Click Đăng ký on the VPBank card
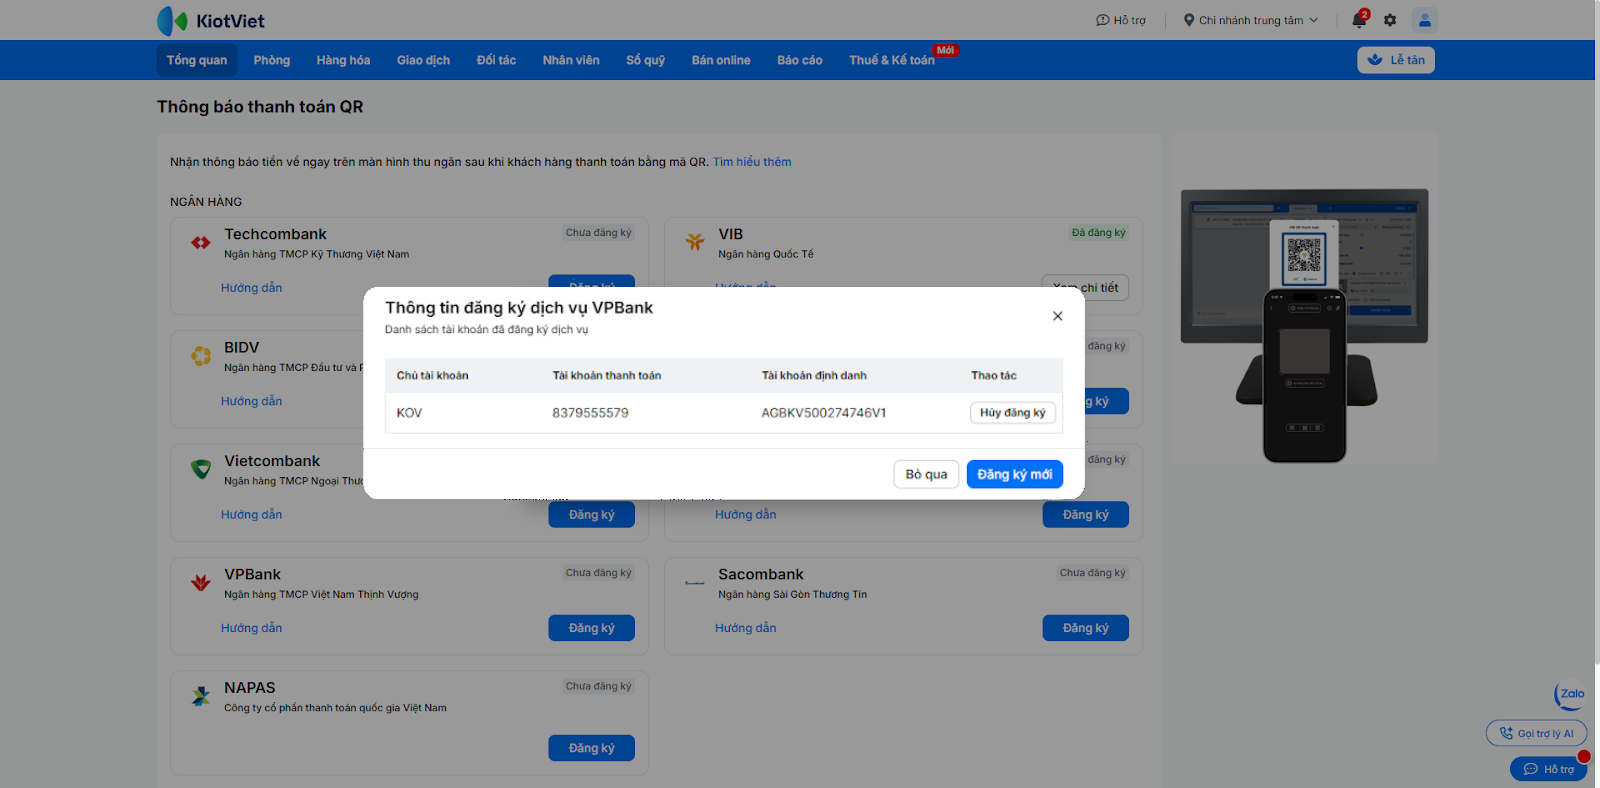 [x=592, y=628]
